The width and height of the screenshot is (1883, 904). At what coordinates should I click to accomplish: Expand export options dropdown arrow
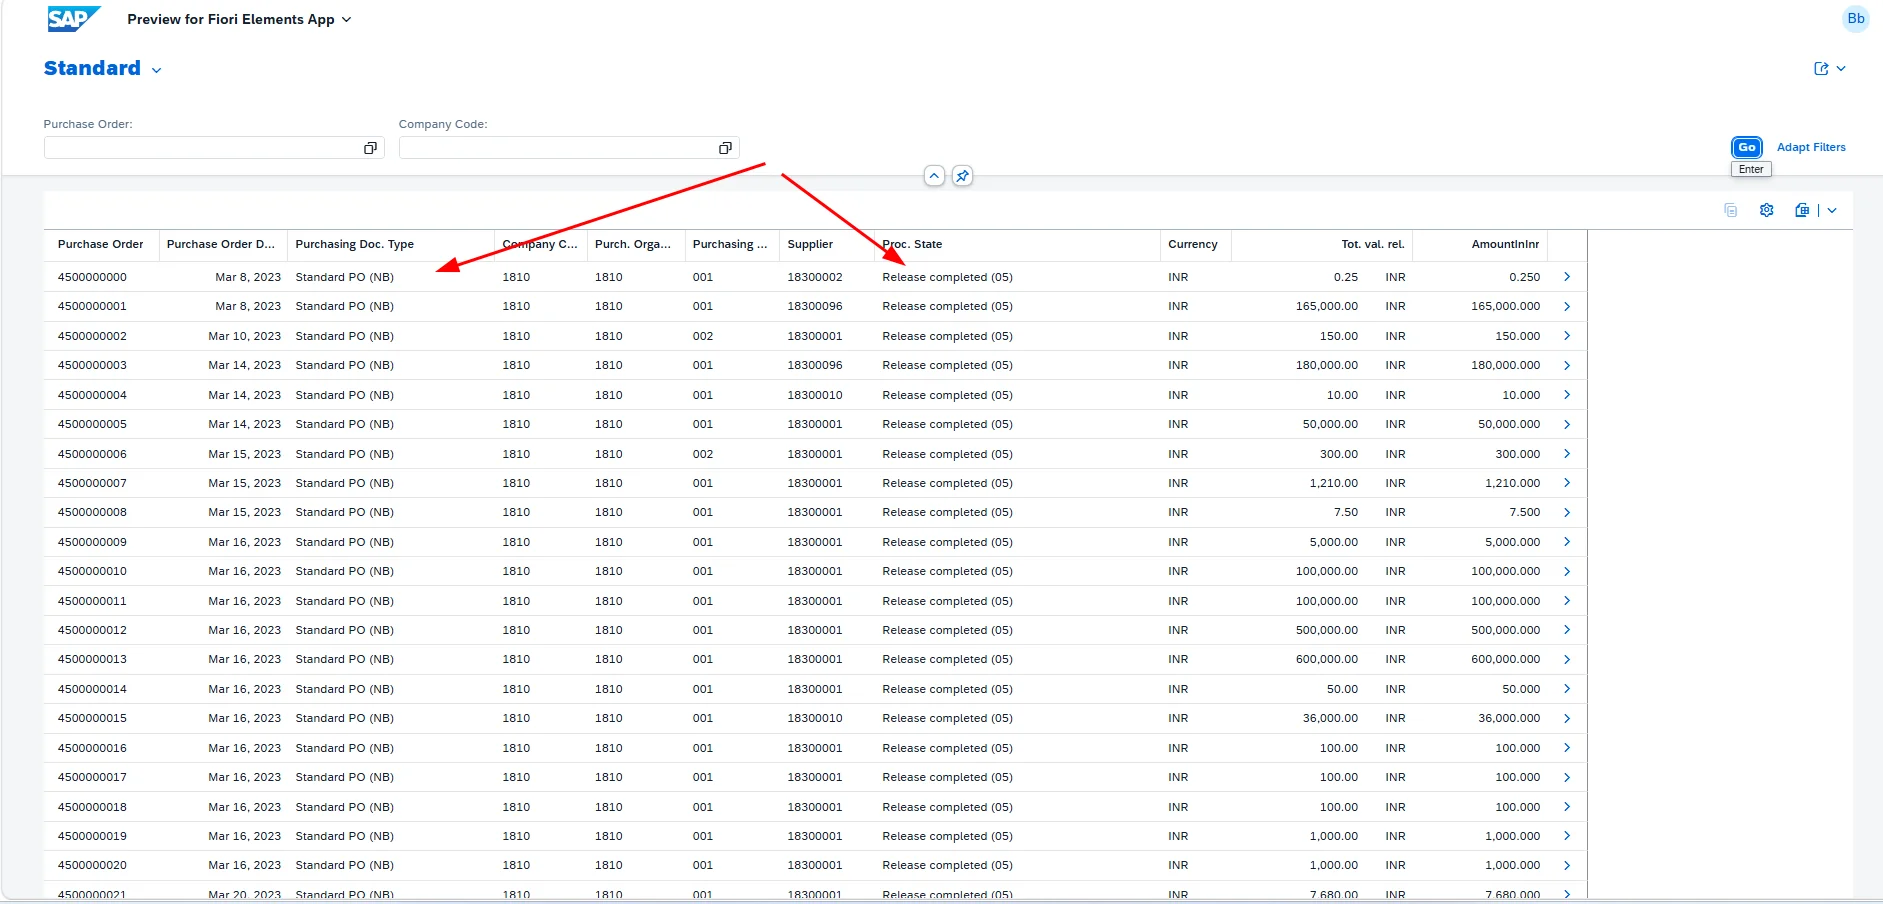click(x=1832, y=210)
